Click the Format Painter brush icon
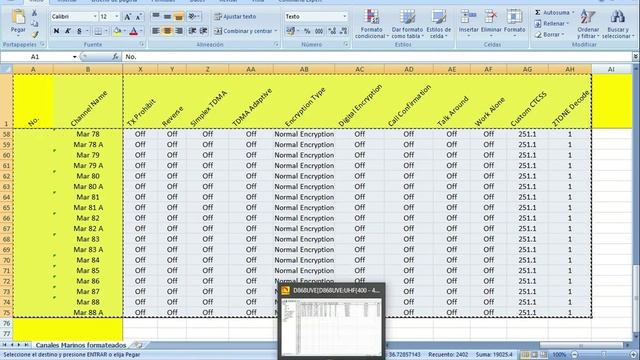The image size is (640, 360). coord(35,35)
